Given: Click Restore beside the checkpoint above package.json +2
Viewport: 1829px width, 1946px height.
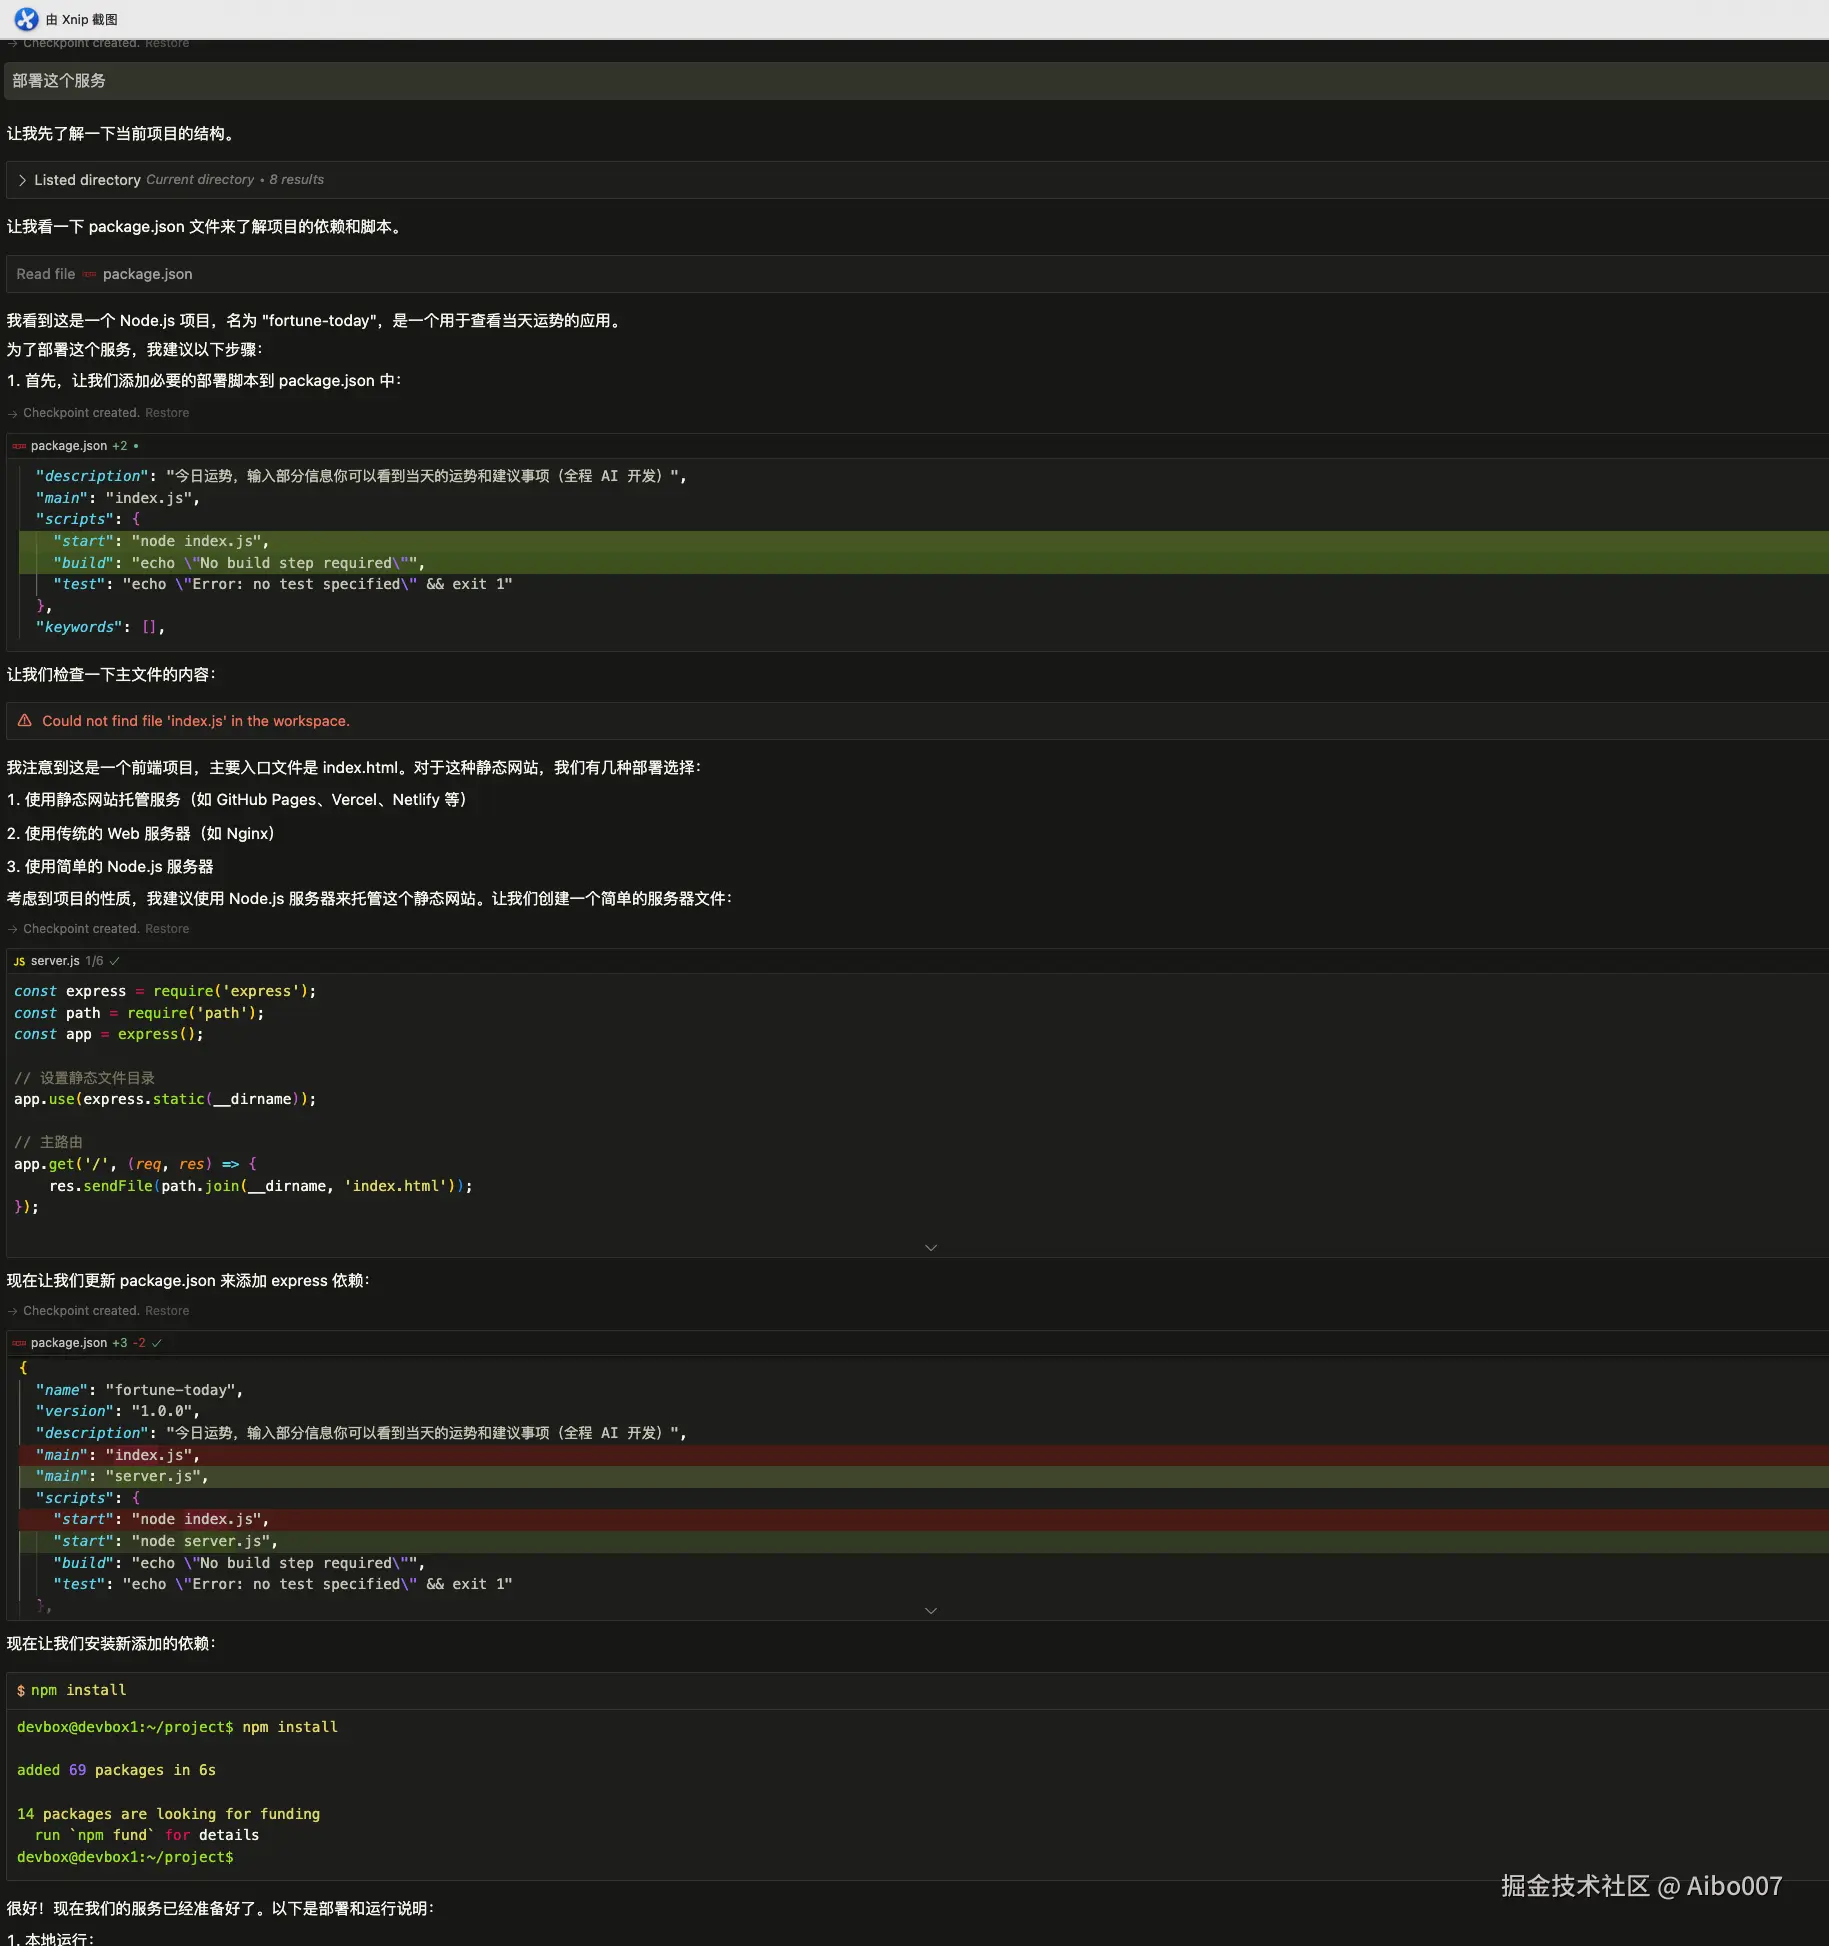Looking at the screenshot, I should pos(167,413).
